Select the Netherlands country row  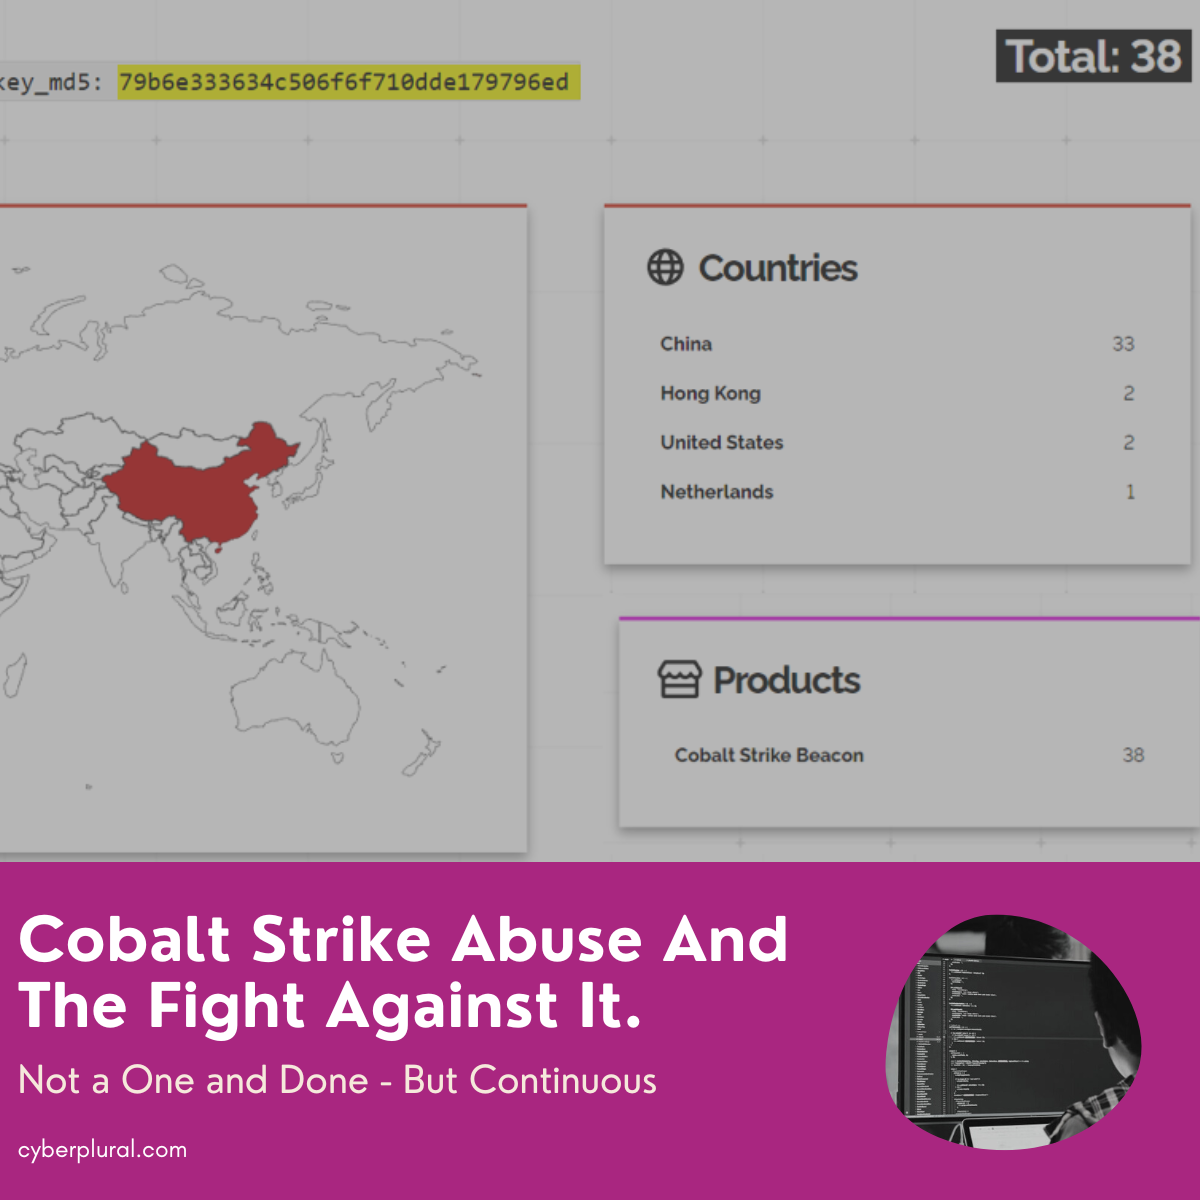coord(897,491)
